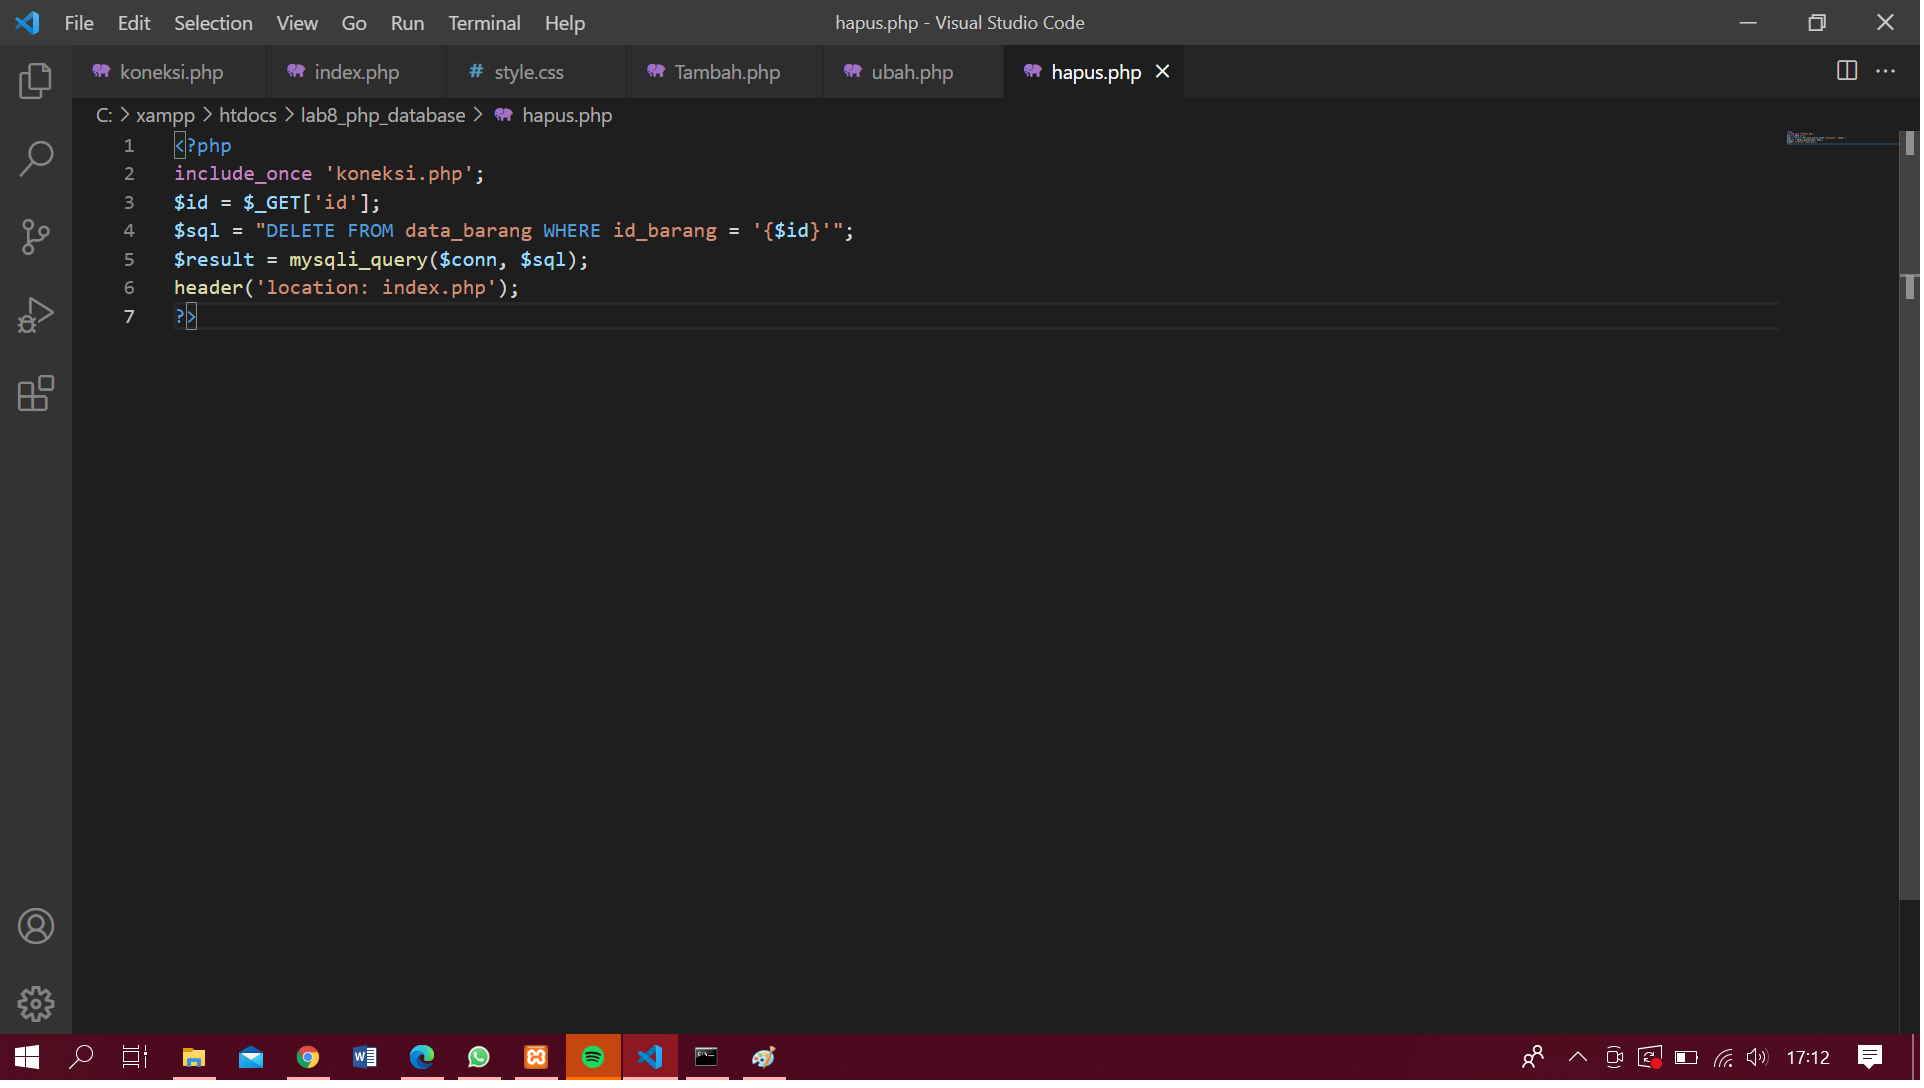The width and height of the screenshot is (1924, 1088).
Task: Open the Explorer icon in the activity bar
Action: (x=36, y=82)
